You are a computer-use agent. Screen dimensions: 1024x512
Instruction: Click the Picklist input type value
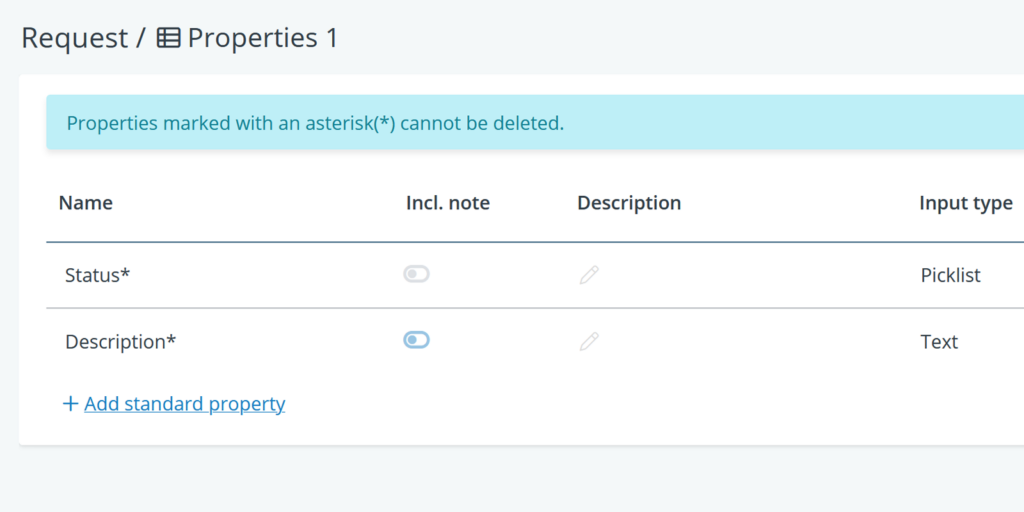click(950, 275)
